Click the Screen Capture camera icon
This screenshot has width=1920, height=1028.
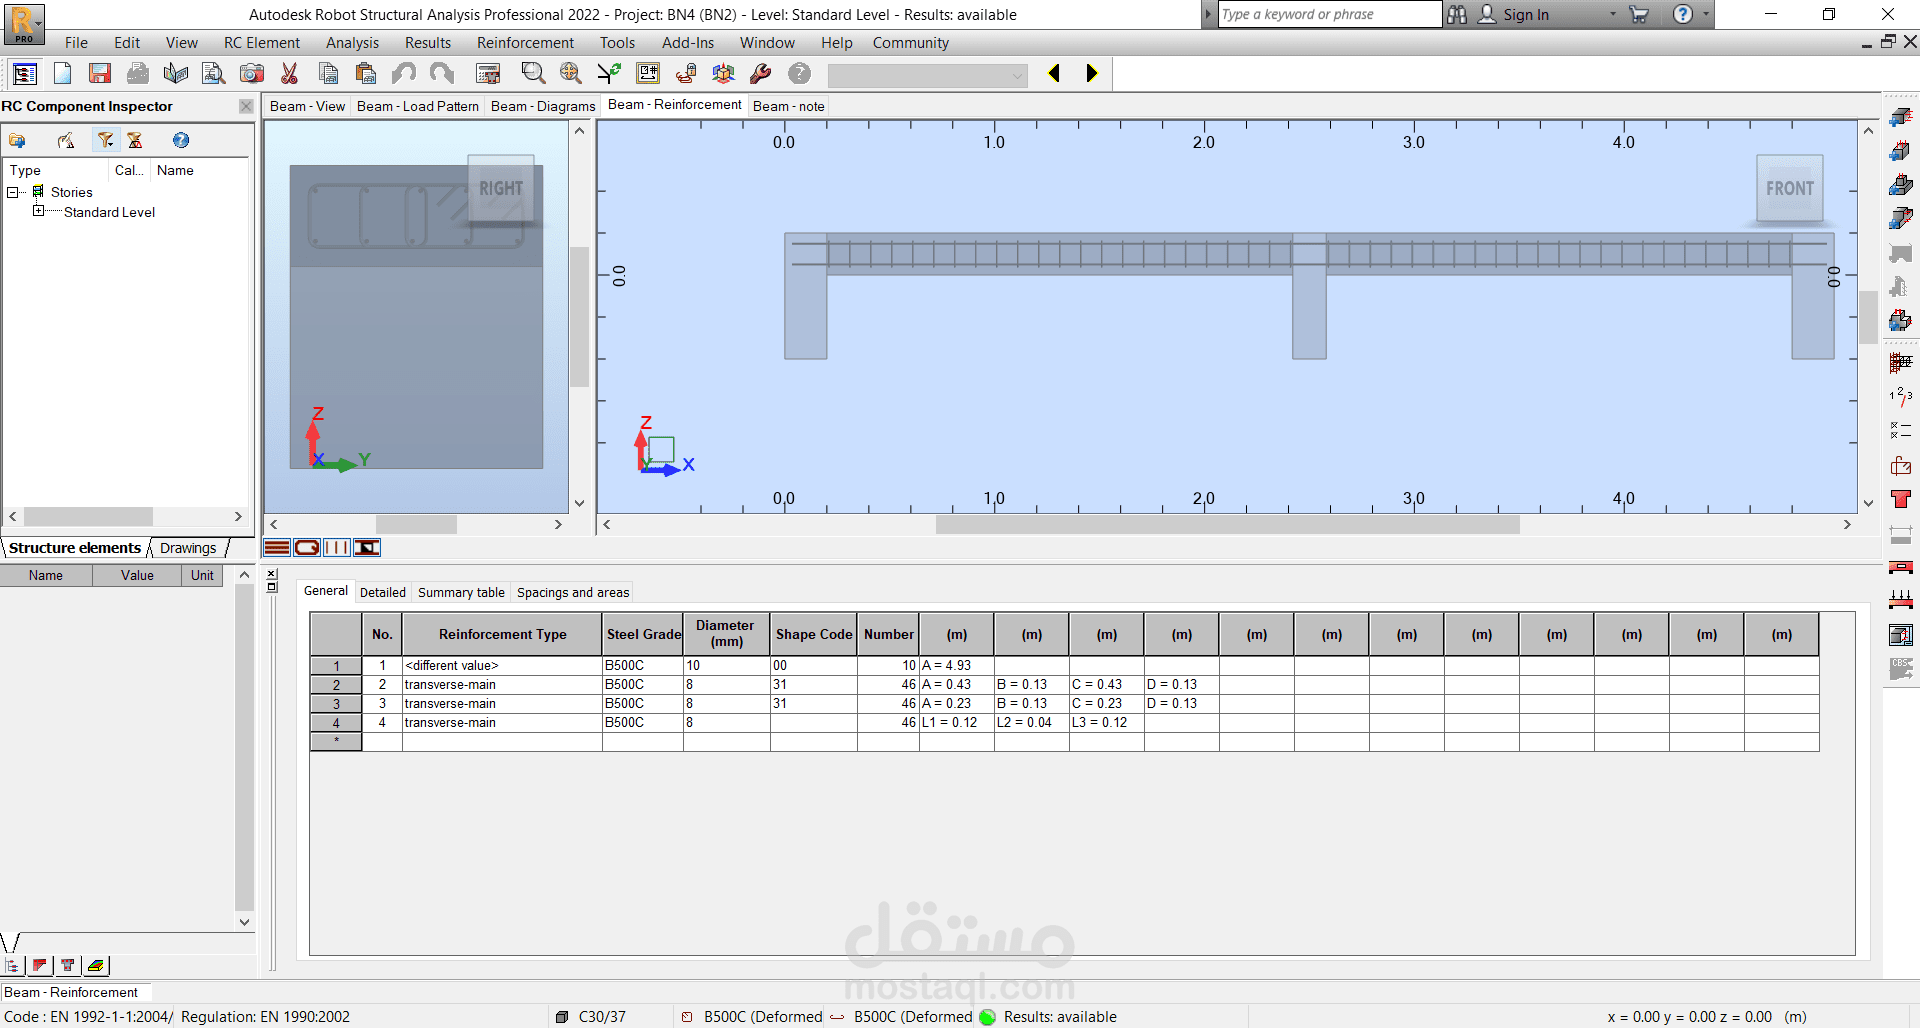point(252,73)
